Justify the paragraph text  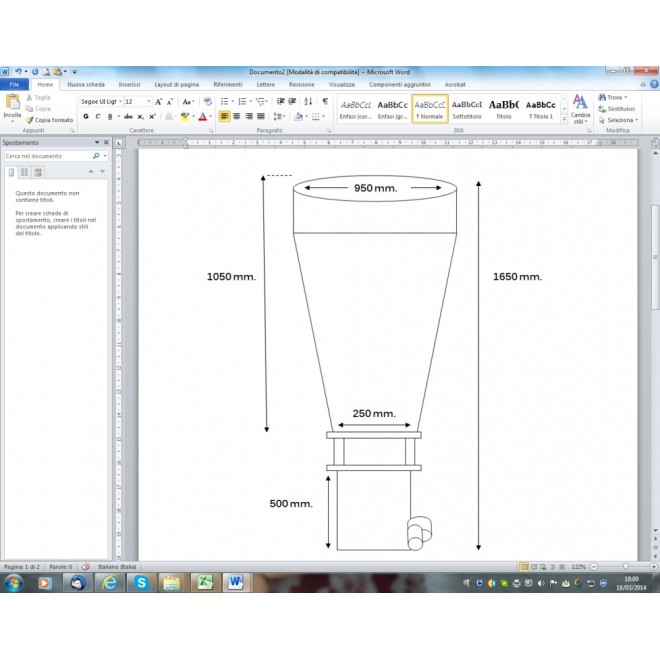point(261,116)
